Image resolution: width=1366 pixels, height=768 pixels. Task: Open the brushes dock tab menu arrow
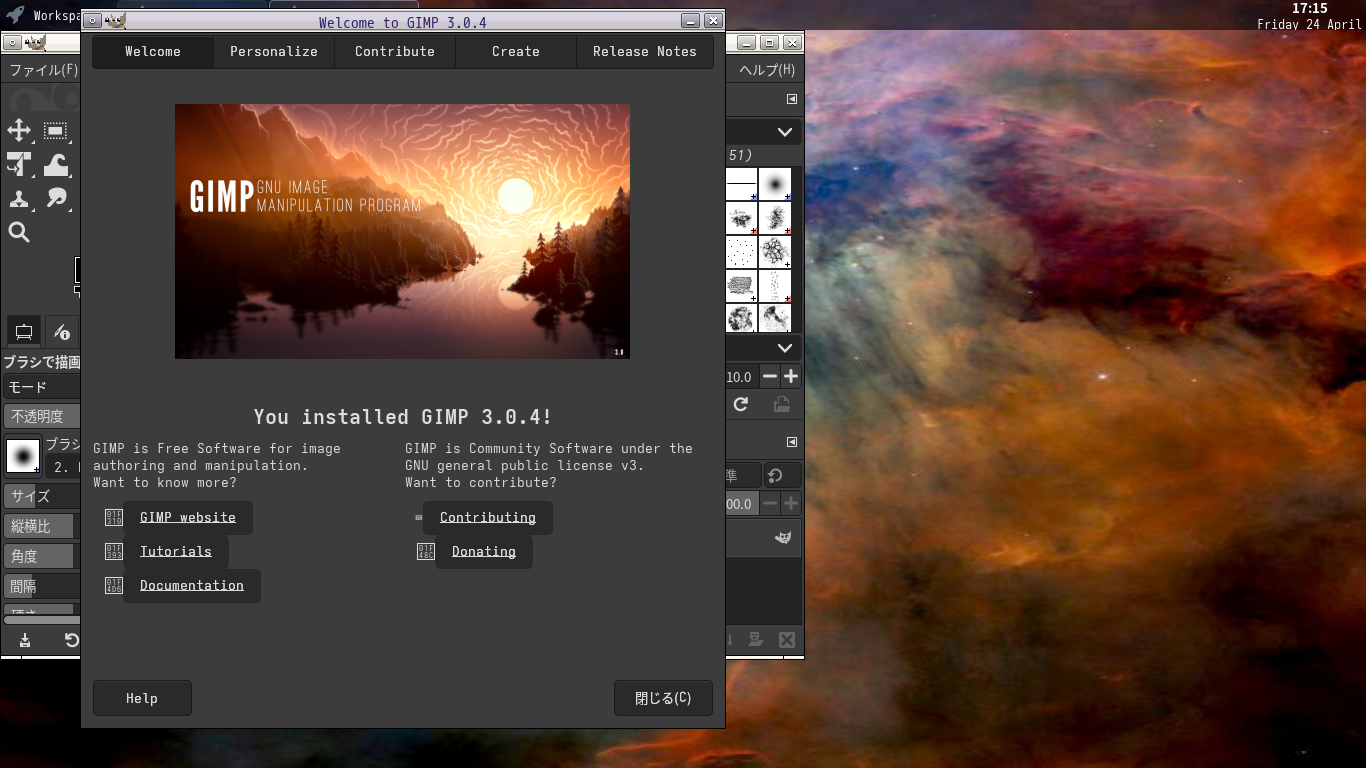pos(792,99)
